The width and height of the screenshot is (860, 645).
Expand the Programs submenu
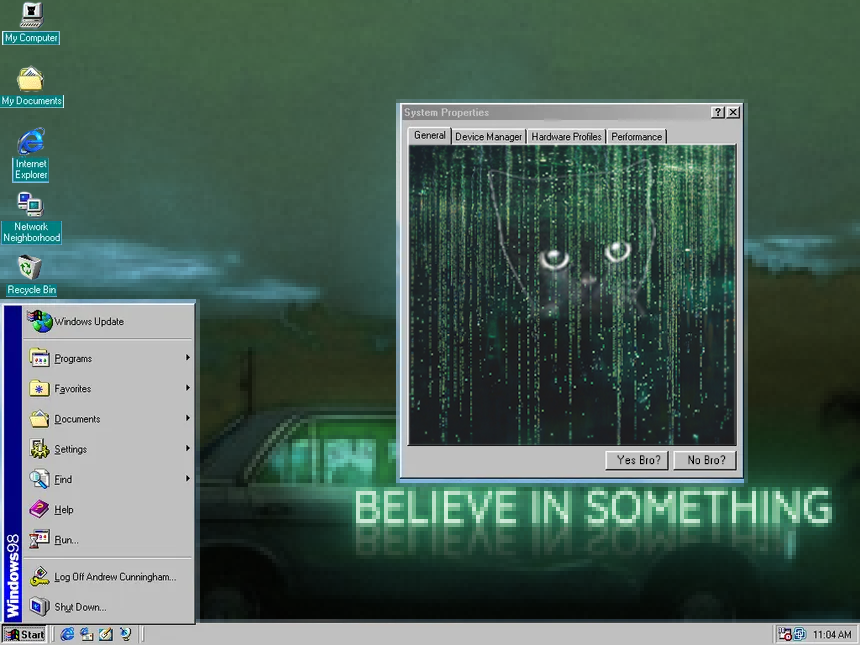[x=108, y=358]
